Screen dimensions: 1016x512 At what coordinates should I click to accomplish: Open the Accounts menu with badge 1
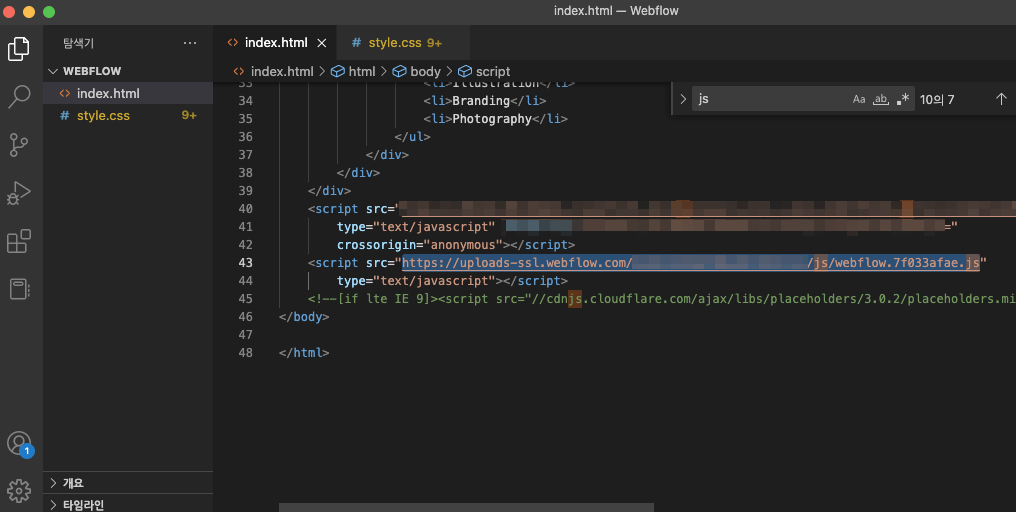pos(19,443)
